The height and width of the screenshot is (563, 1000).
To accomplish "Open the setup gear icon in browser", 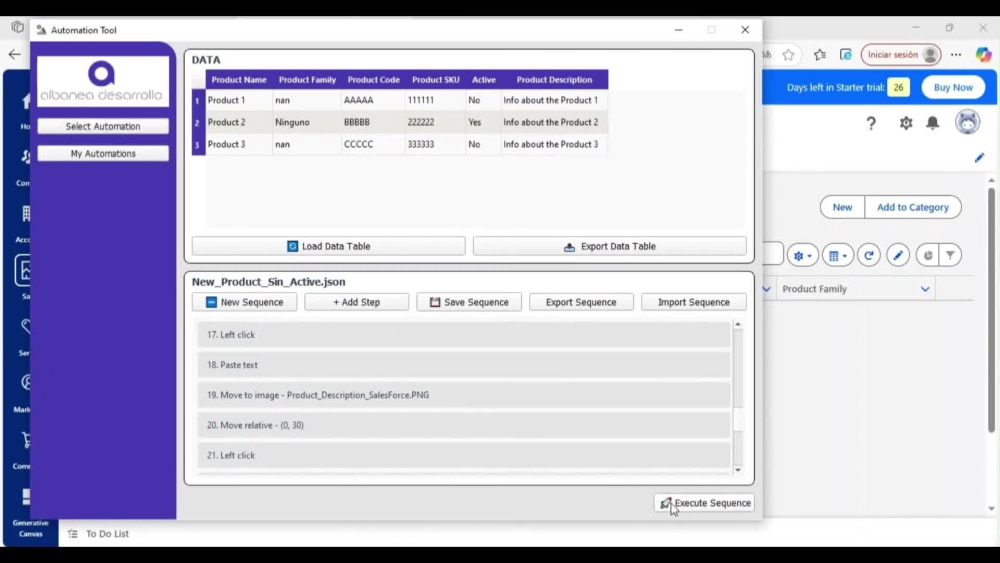I will pyautogui.click(x=906, y=122).
